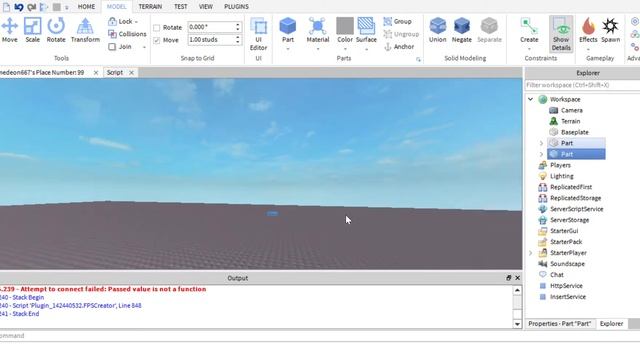Open the Join dropdown arrow
Image resolution: width=640 pixels, height=360 pixels.
click(144, 47)
